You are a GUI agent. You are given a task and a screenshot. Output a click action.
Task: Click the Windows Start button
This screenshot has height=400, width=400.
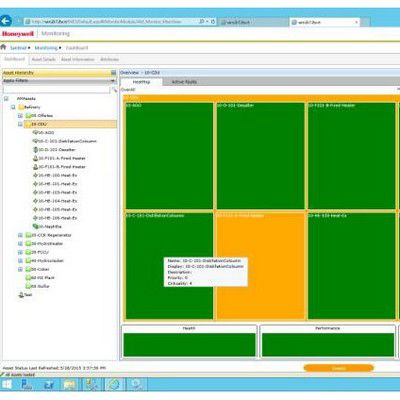point(7,385)
